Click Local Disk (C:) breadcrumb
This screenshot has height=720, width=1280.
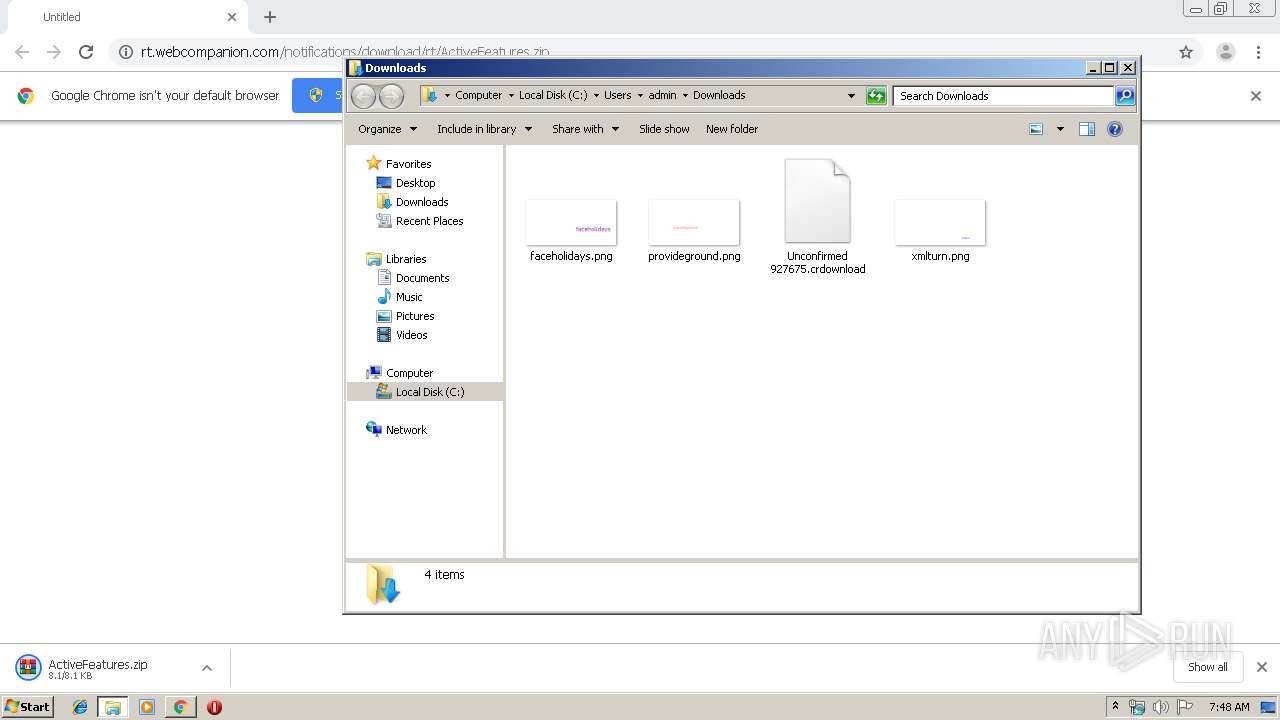[553, 95]
